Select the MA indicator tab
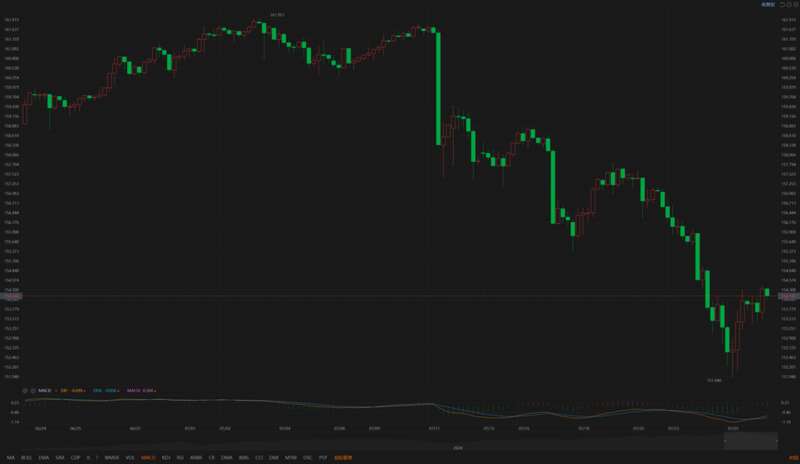The width and height of the screenshot is (800, 464). (x=11, y=458)
